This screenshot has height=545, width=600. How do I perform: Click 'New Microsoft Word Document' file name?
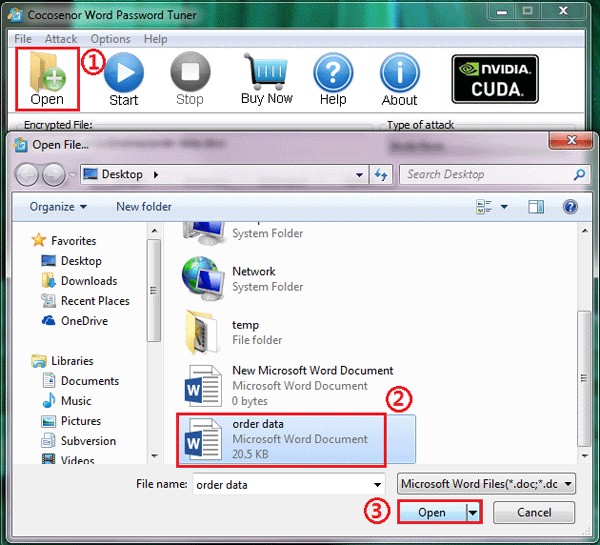(x=313, y=370)
